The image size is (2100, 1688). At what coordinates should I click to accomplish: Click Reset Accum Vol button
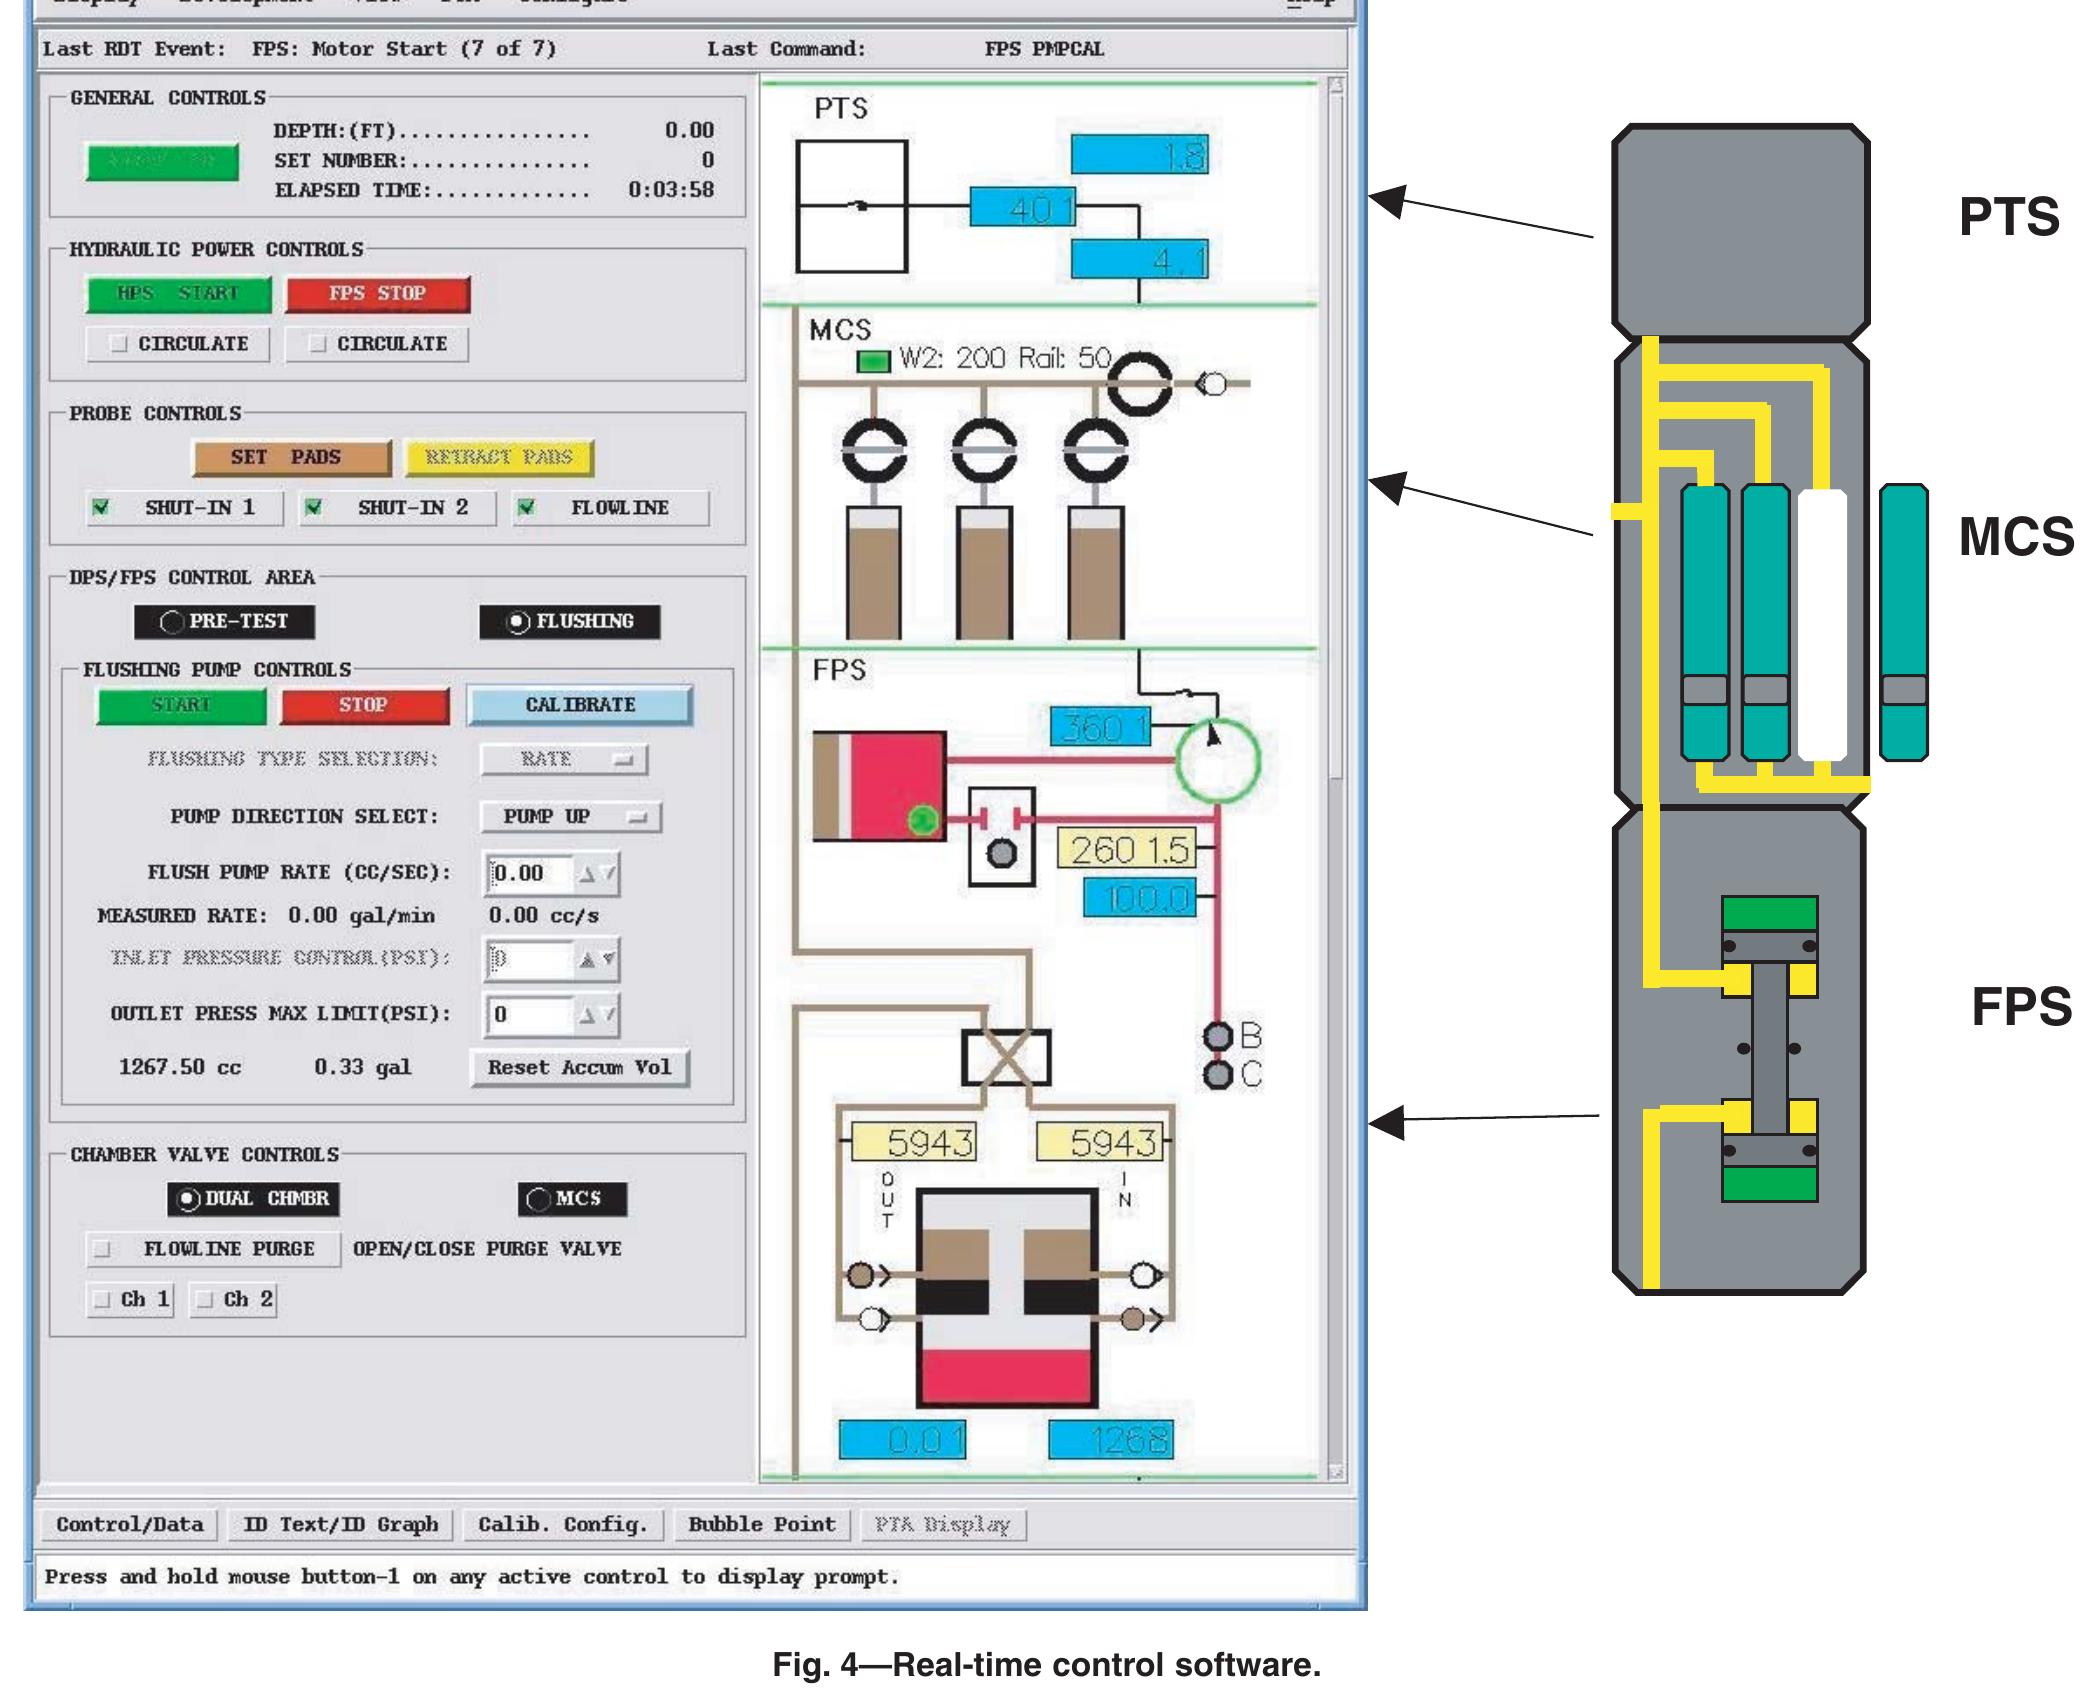pos(580,1068)
